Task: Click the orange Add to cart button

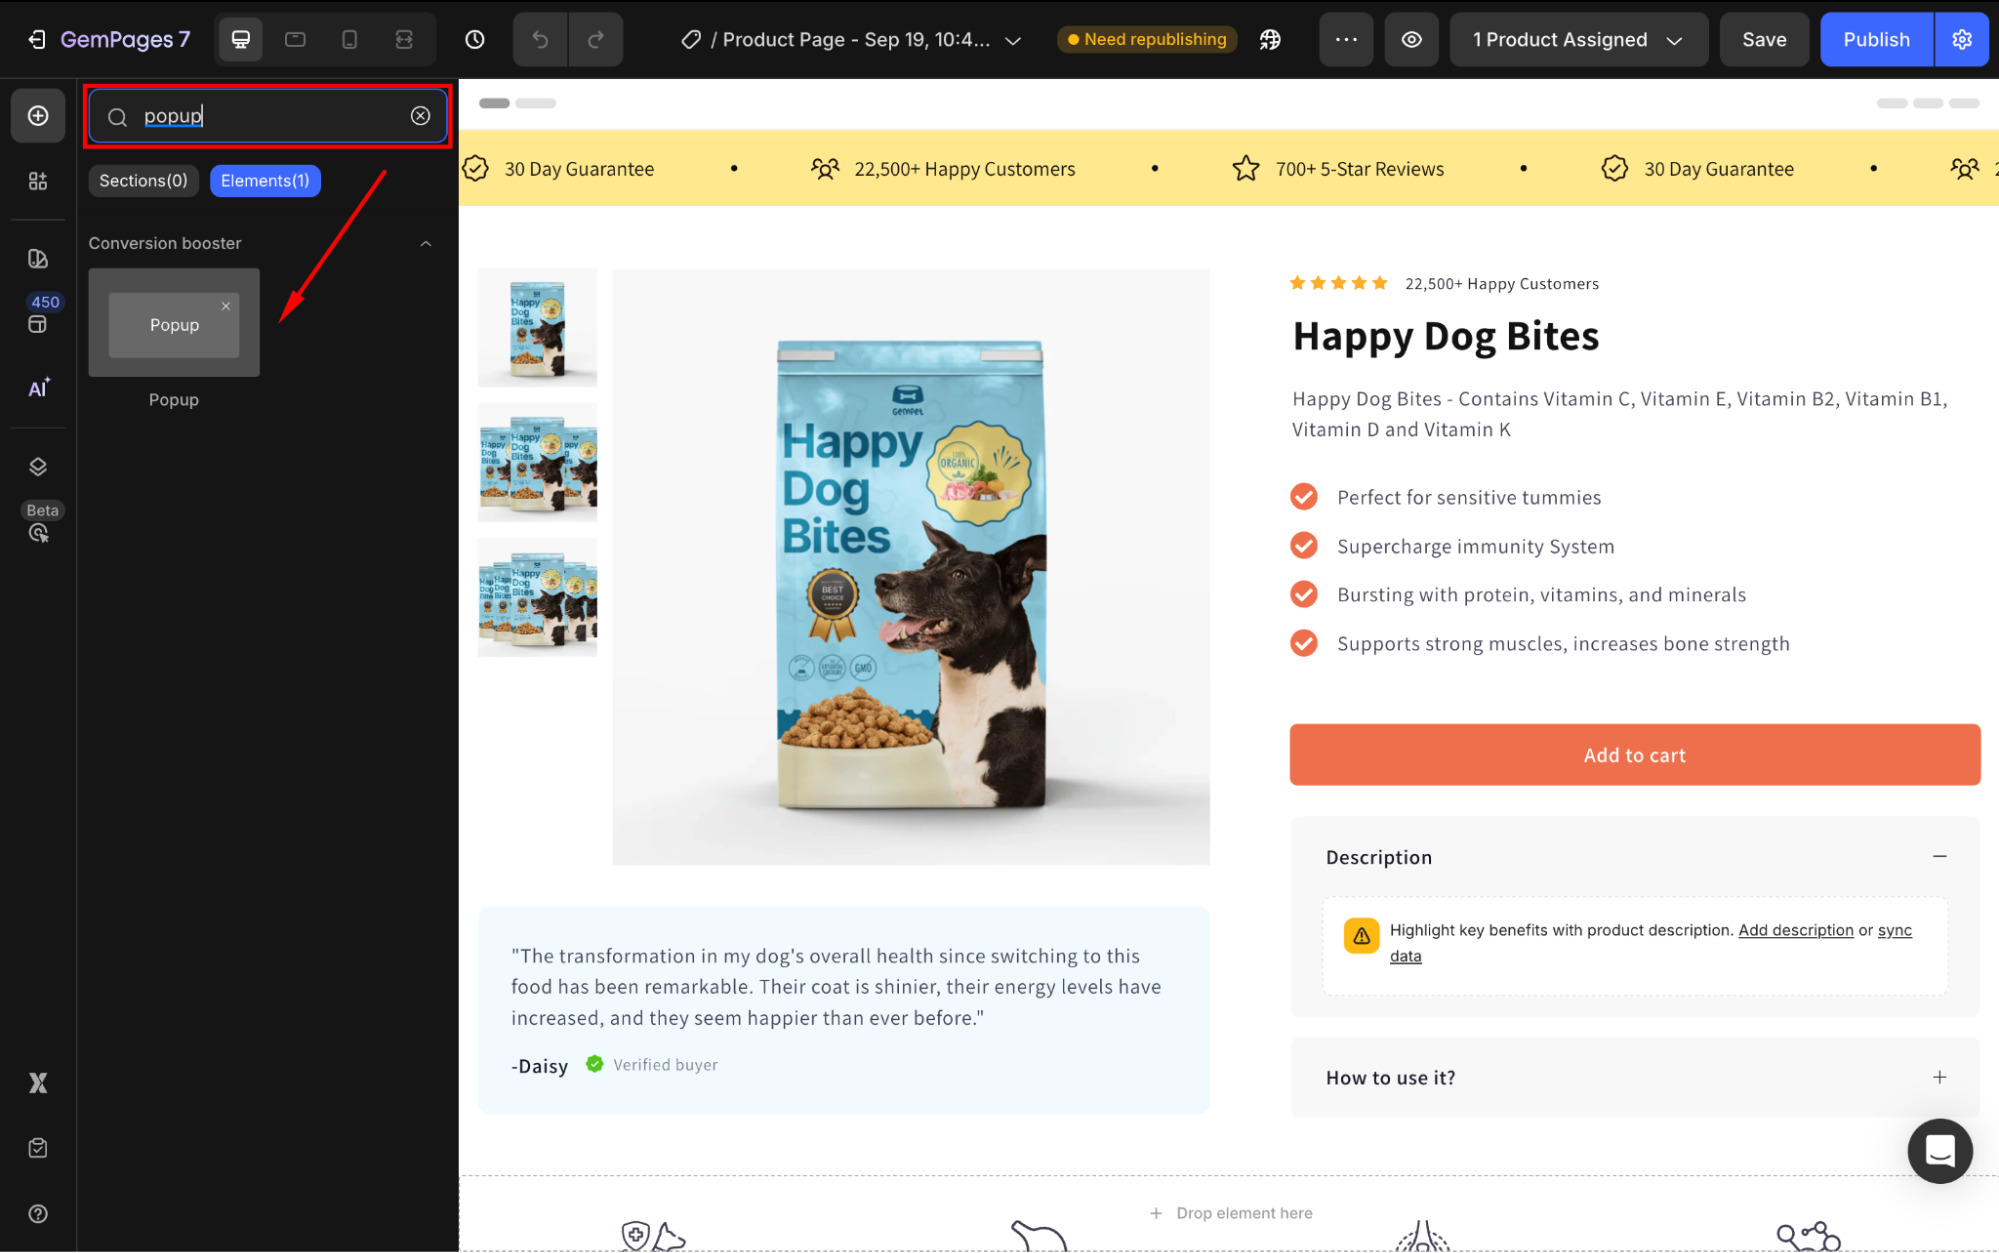Action: [1634, 755]
